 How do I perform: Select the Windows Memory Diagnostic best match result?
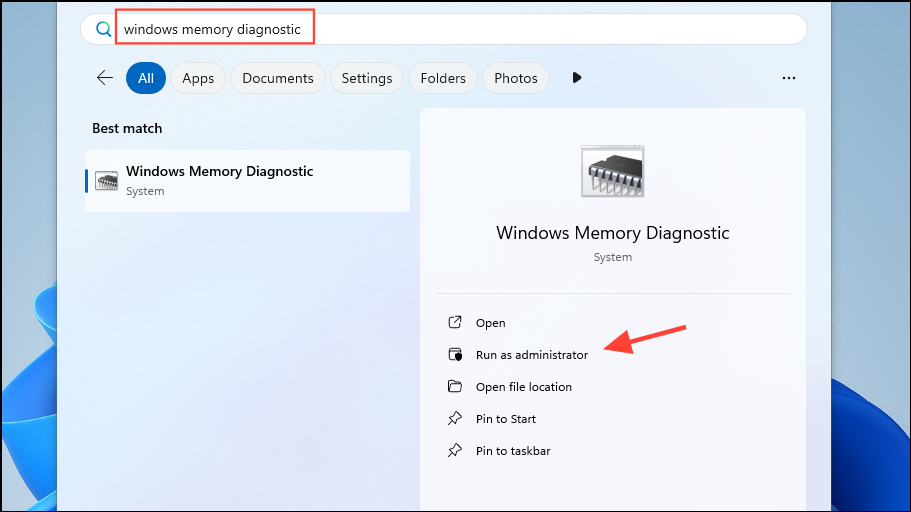tap(248, 181)
